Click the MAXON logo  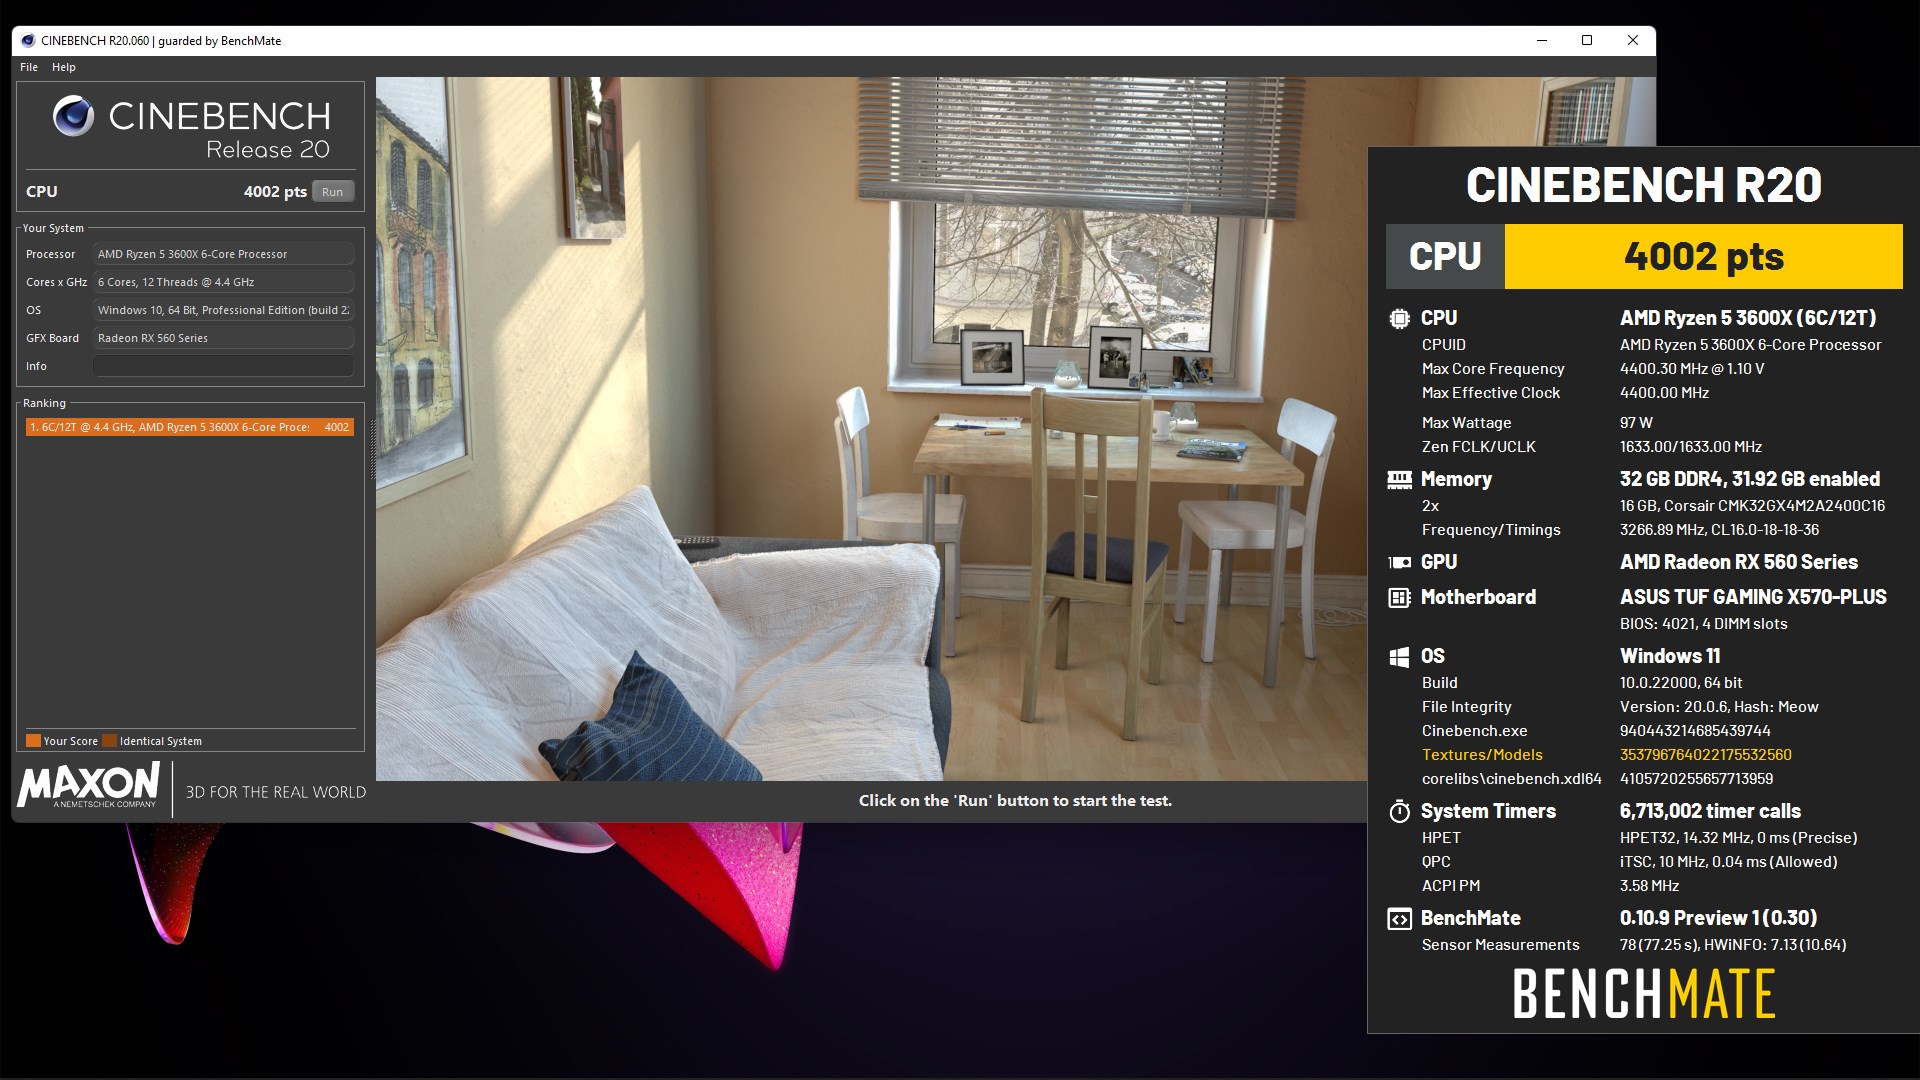[x=89, y=785]
